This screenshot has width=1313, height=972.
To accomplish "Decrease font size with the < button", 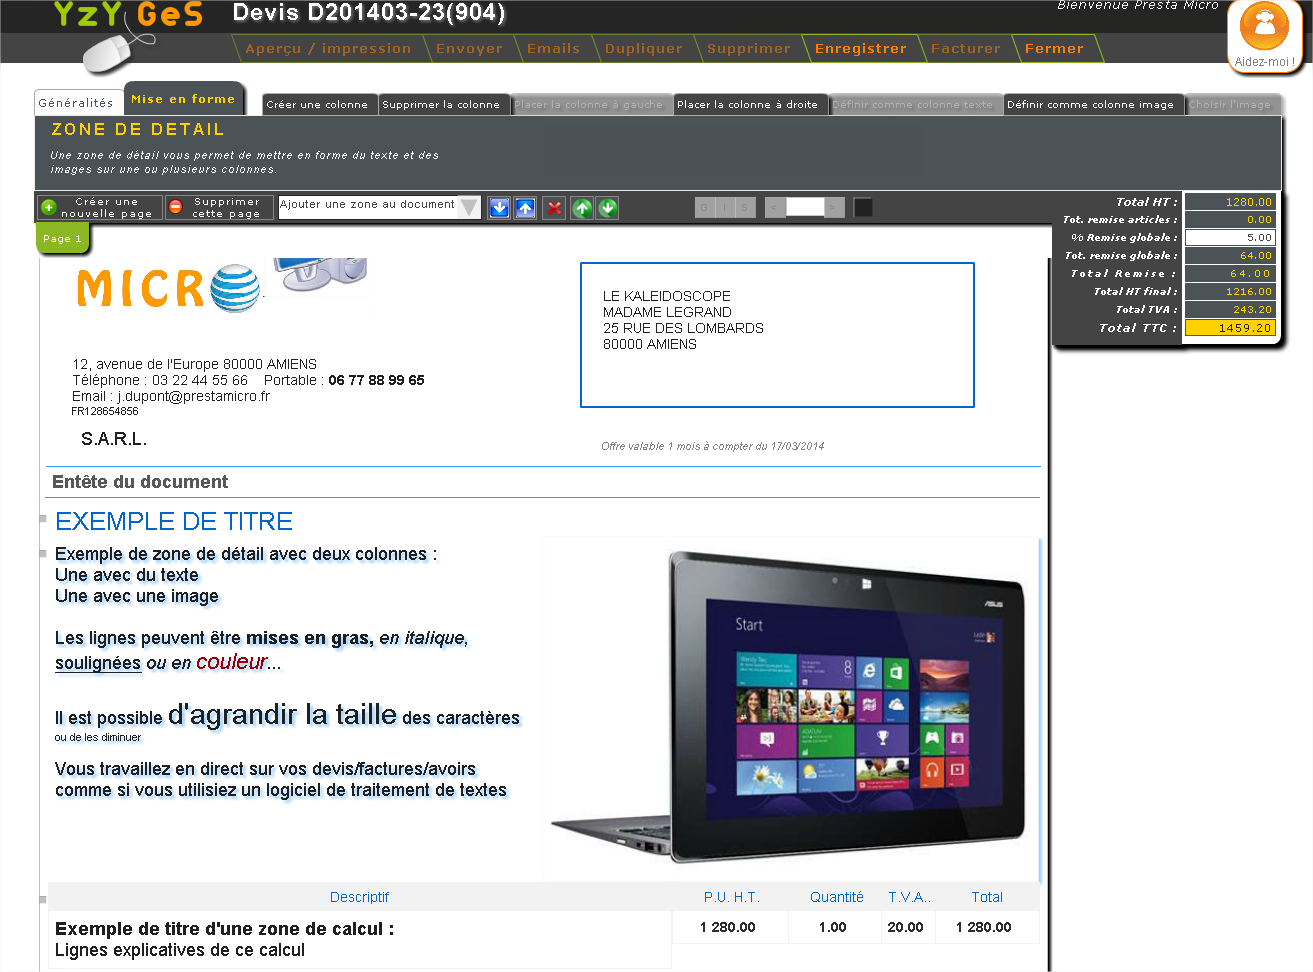I will [775, 207].
